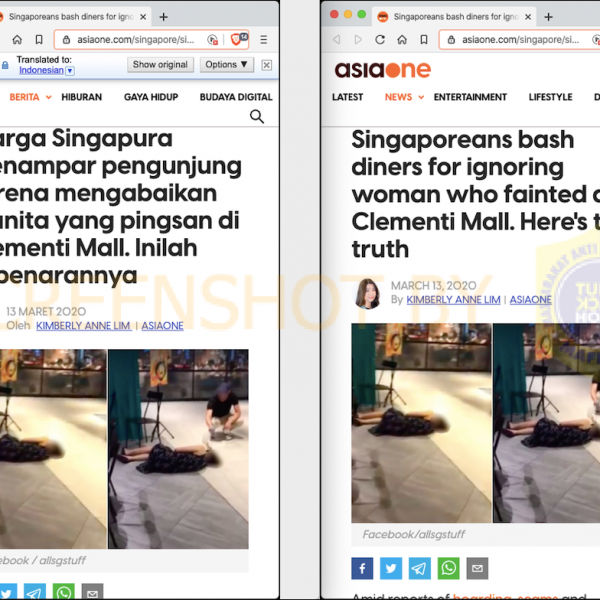This screenshot has width=600, height=600.
Task: Click back arrow in right browser window
Action: (337, 39)
